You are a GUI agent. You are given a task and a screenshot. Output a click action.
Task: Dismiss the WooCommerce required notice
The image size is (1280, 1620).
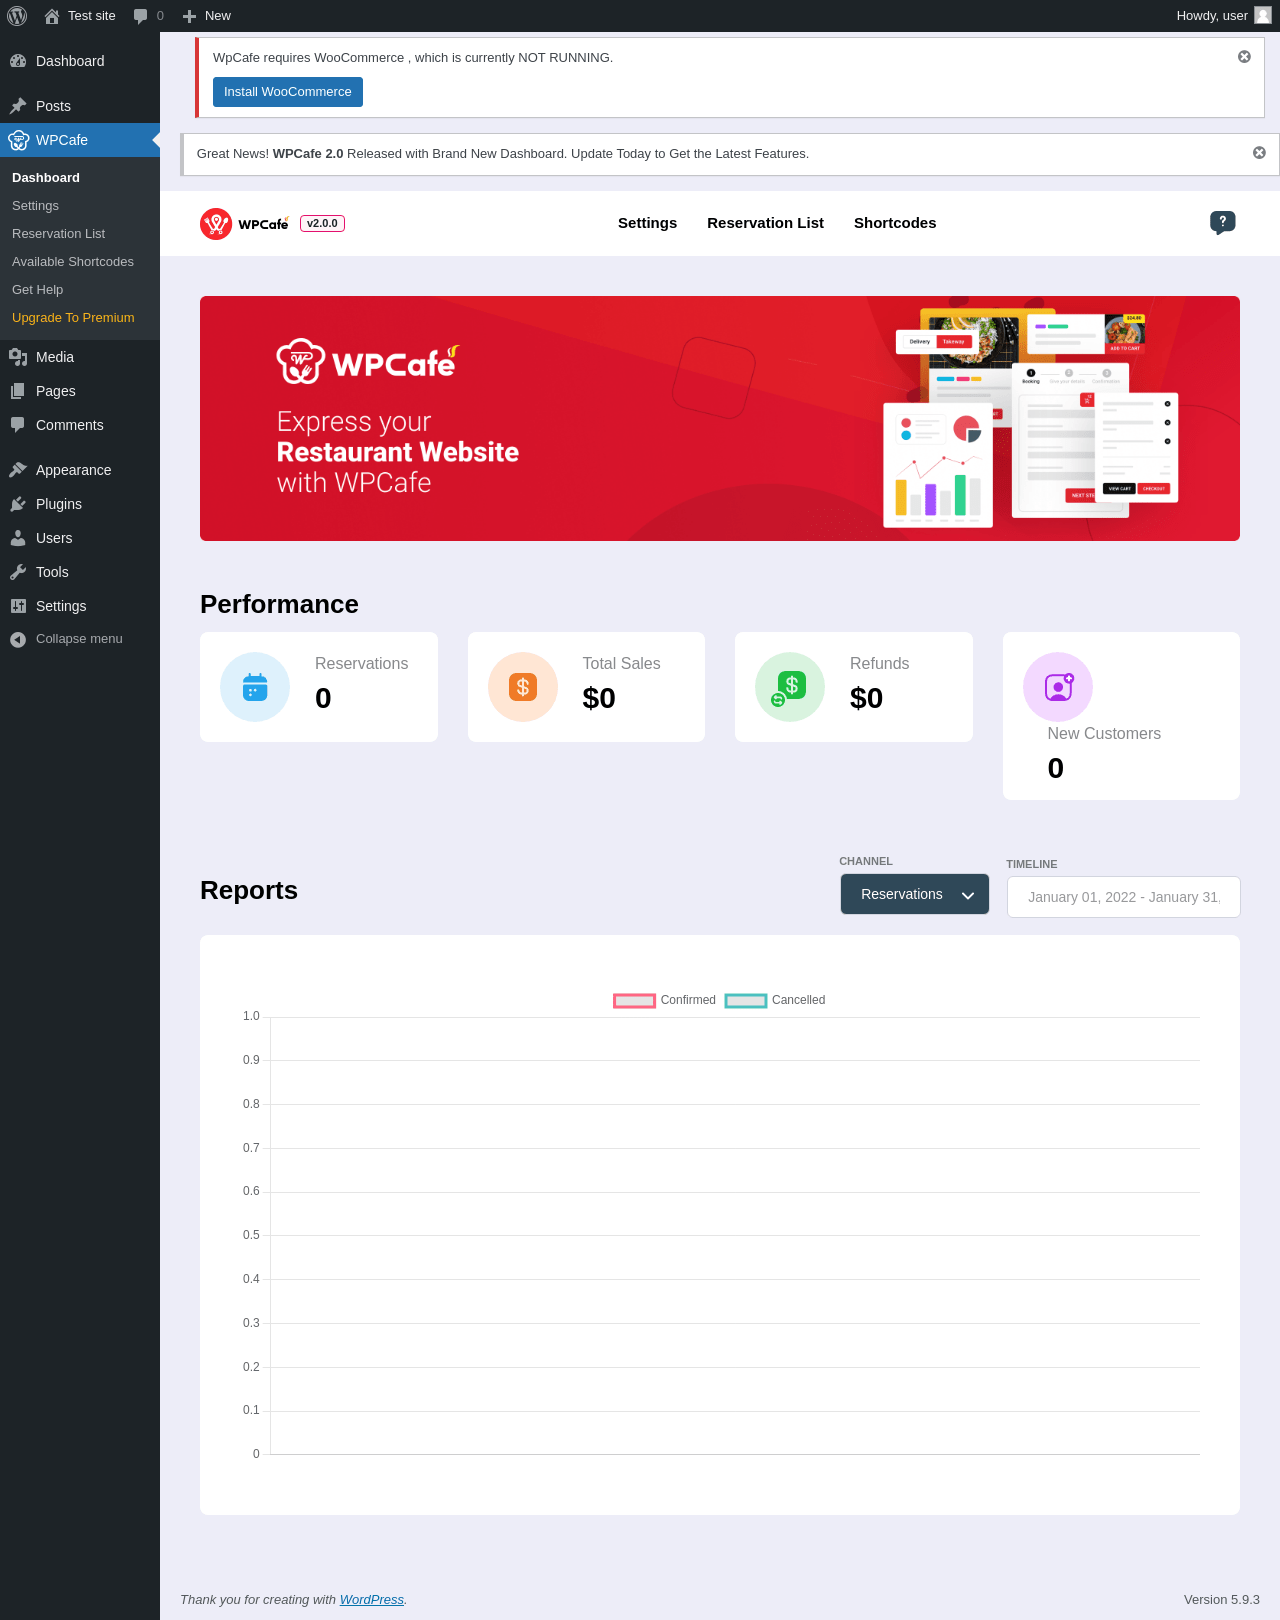(x=1244, y=57)
